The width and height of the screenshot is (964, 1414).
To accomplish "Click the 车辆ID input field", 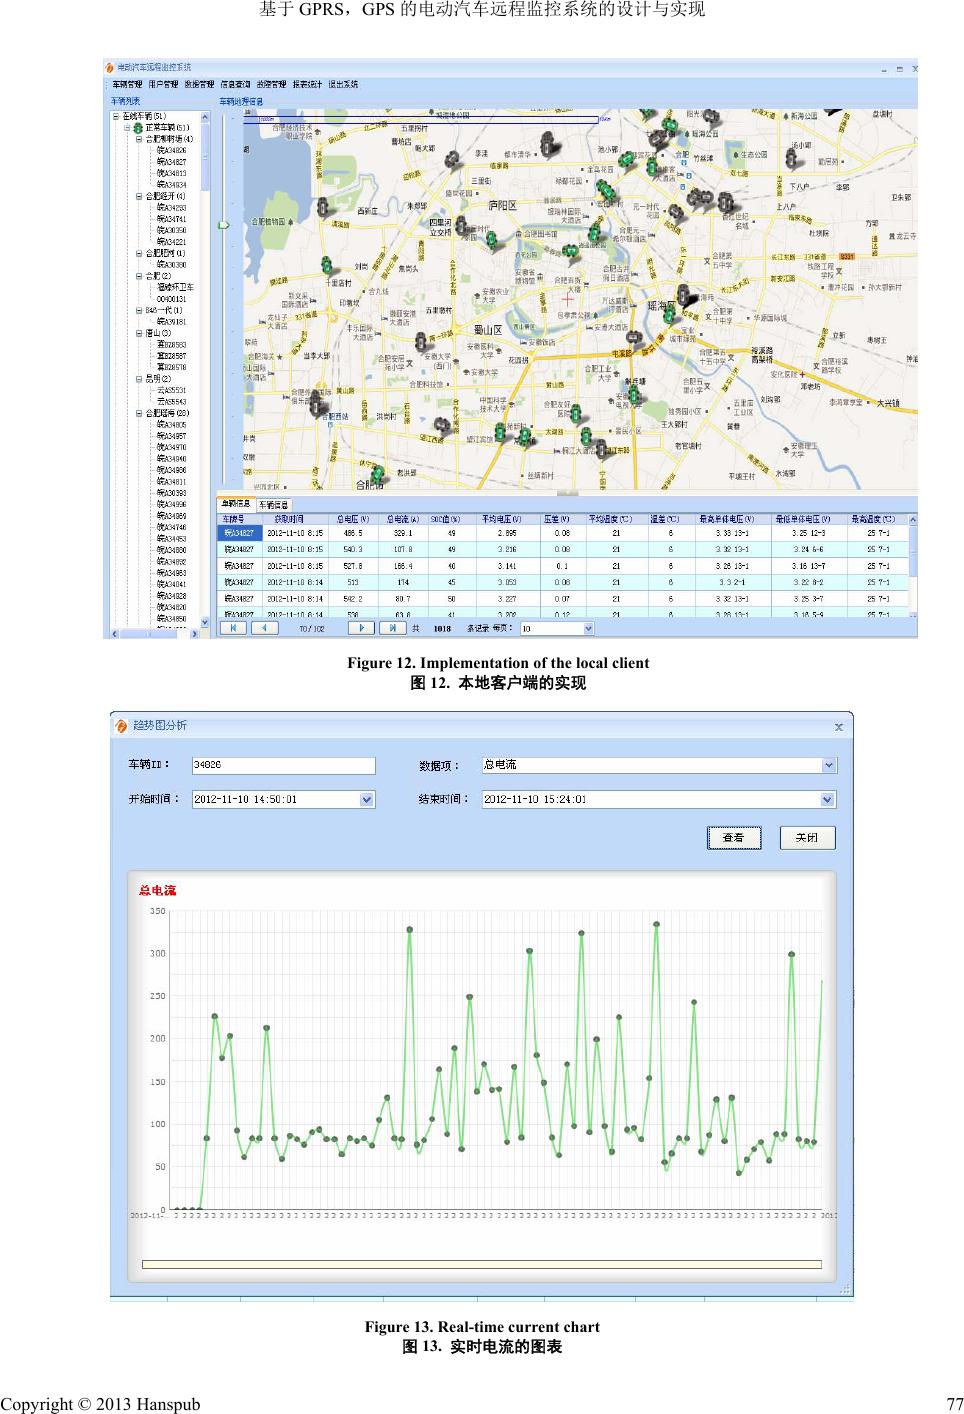I will (x=283, y=766).
